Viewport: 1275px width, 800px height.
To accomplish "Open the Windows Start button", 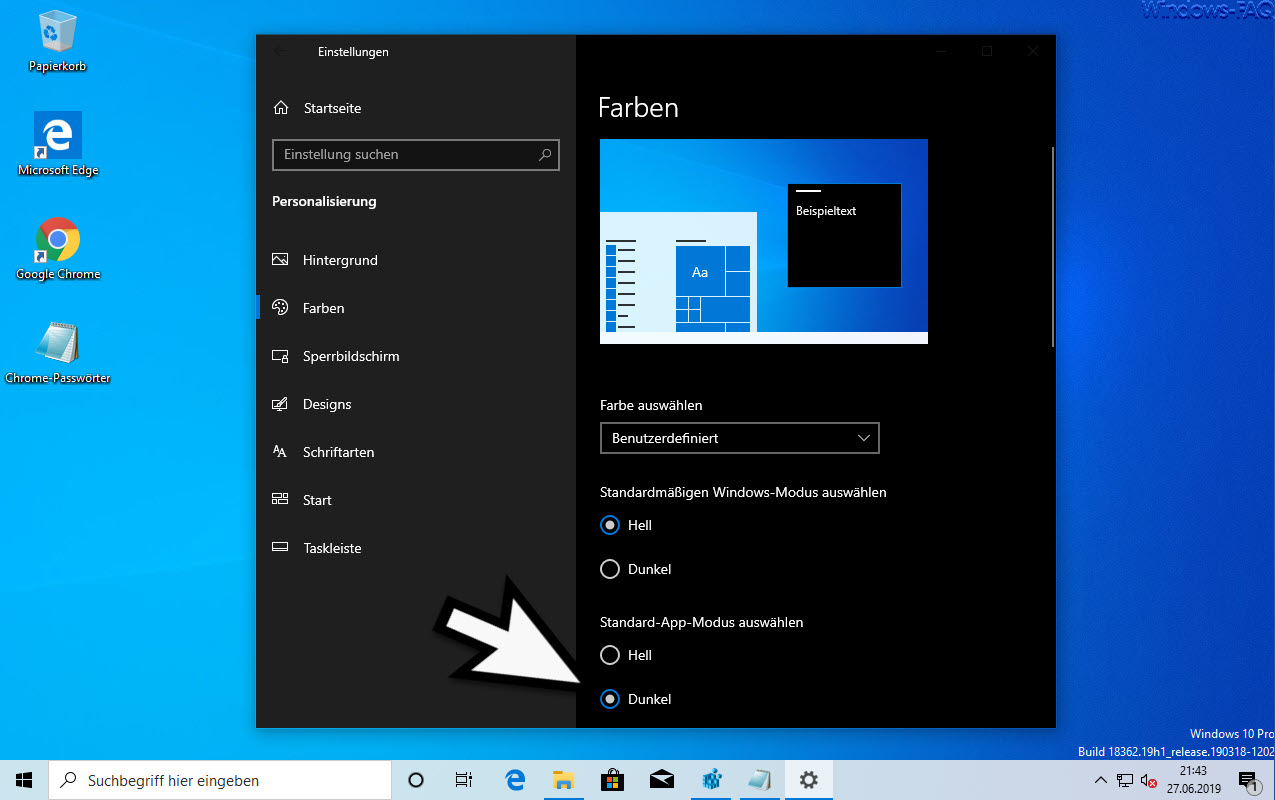I will pyautogui.click(x=24, y=780).
